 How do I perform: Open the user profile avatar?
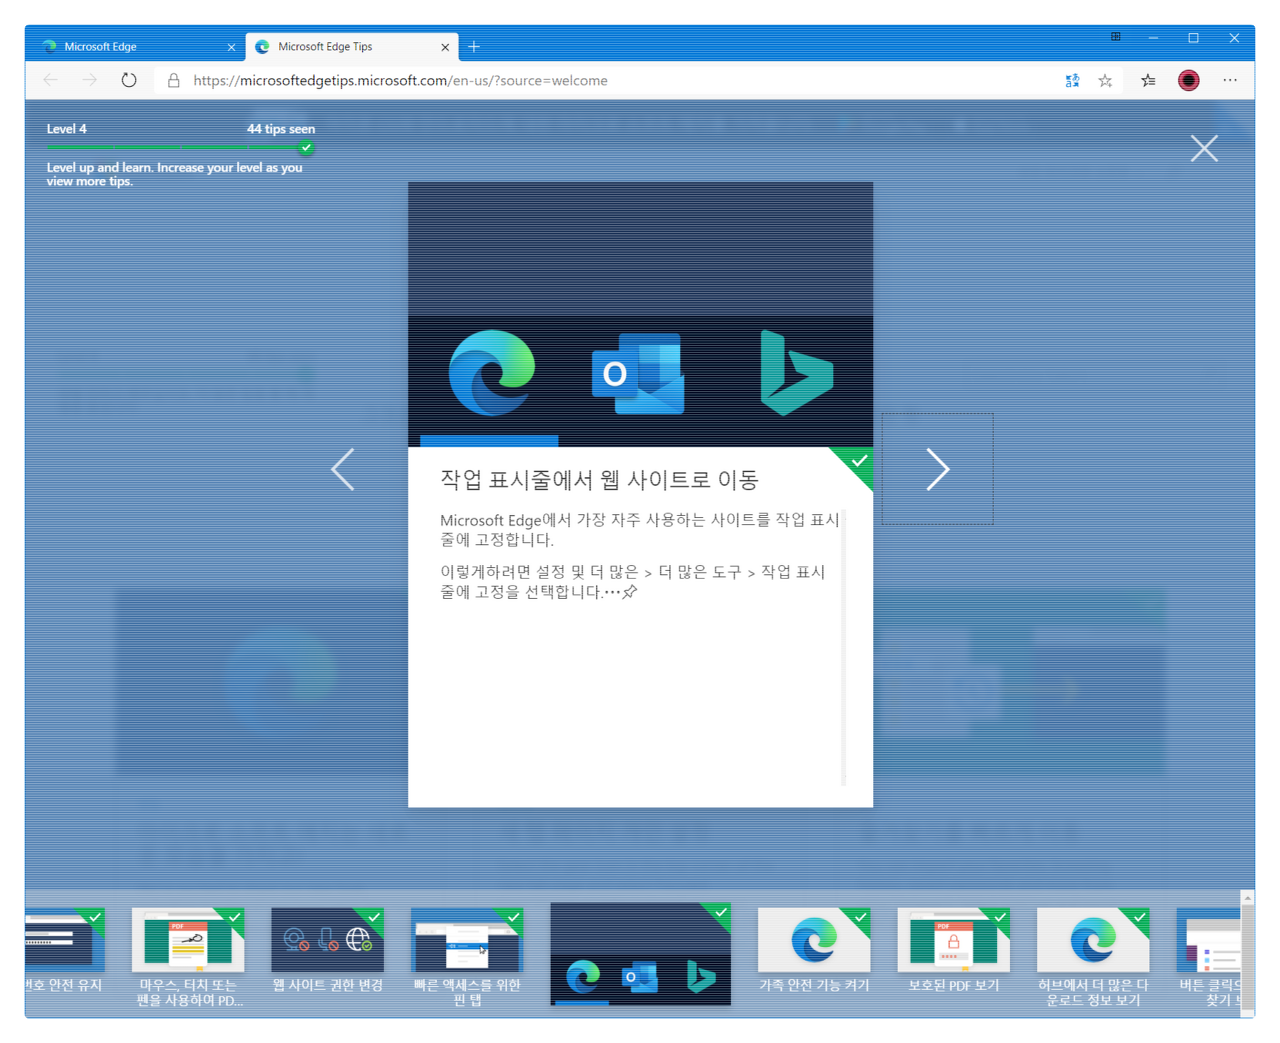coord(1188,80)
